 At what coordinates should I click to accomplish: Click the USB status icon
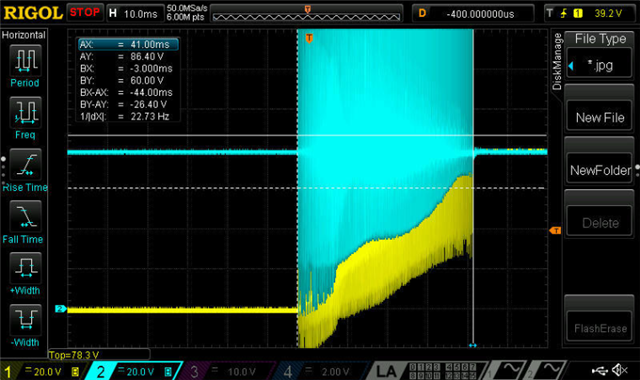[600, 370]
